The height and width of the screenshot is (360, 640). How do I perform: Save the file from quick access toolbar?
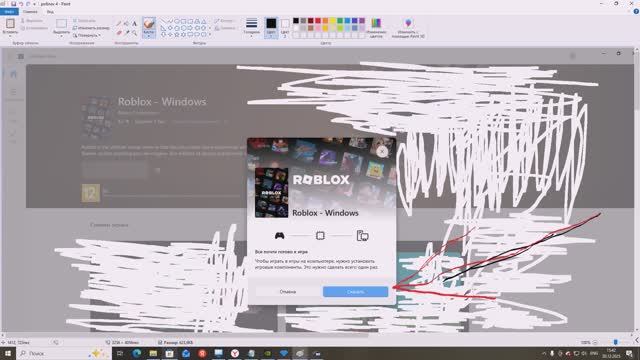13,4
